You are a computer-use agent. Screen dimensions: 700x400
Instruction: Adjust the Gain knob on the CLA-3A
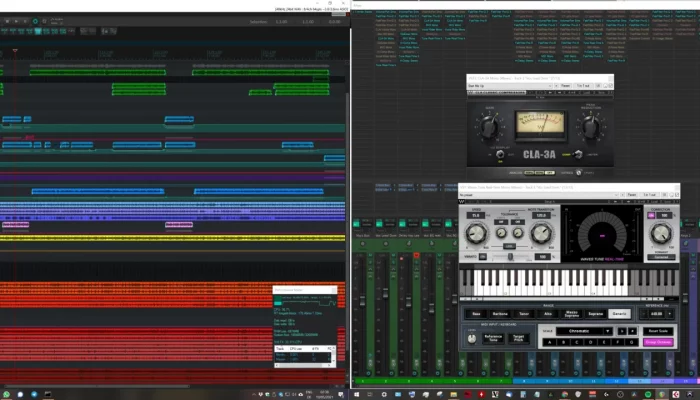pos(490,125)
